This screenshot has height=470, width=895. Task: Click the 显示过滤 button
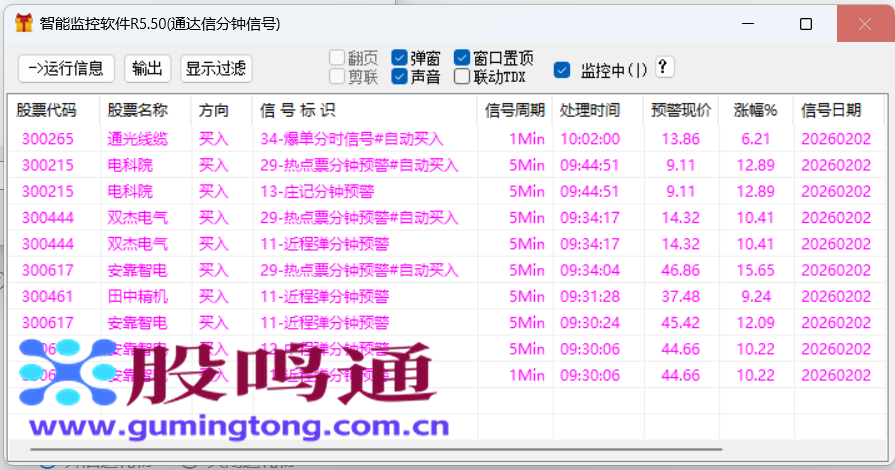[x=216, y=68]
